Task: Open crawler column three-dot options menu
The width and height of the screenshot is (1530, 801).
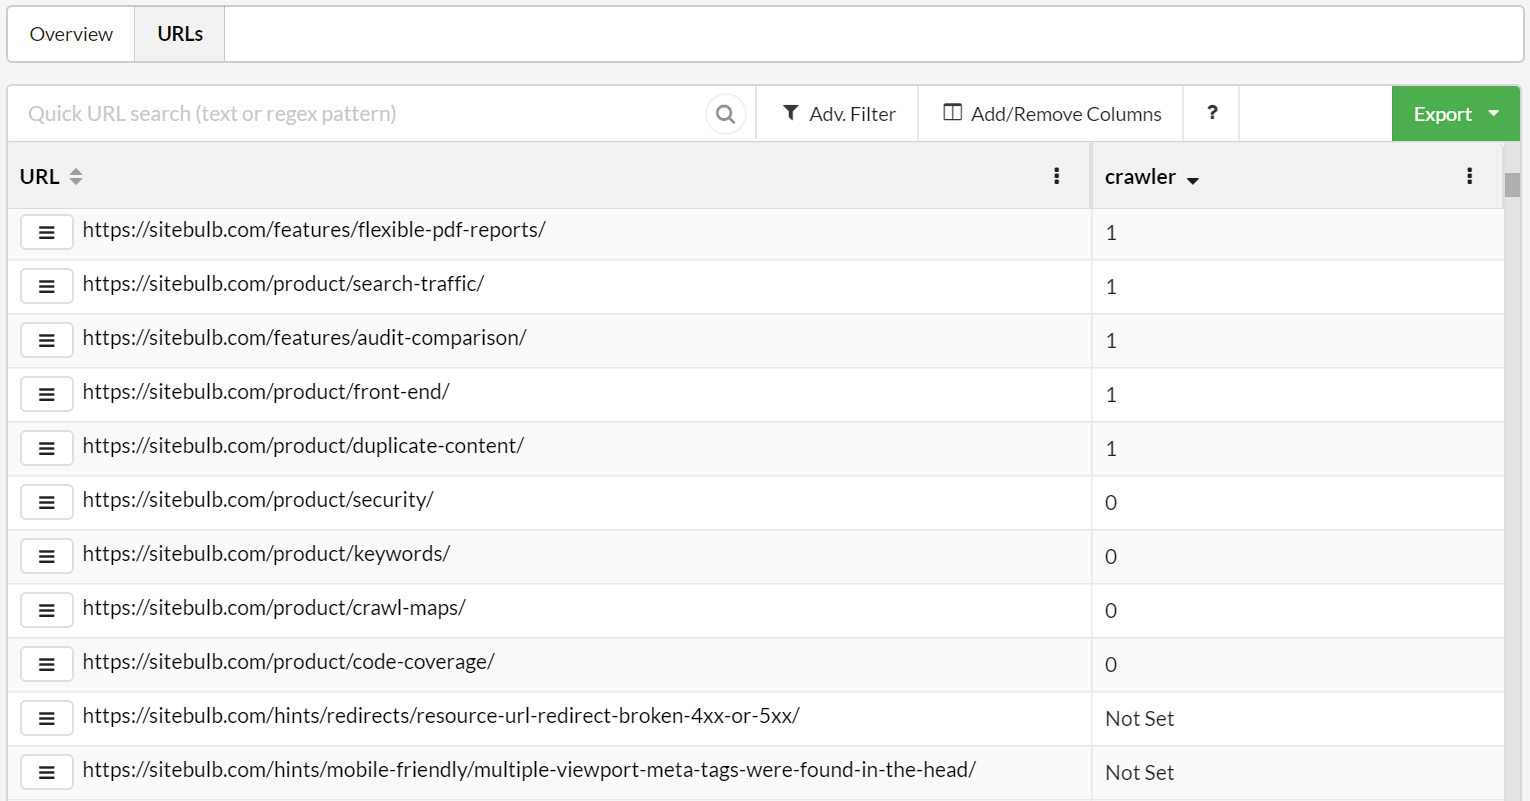Action: (x=1469, y=176)
